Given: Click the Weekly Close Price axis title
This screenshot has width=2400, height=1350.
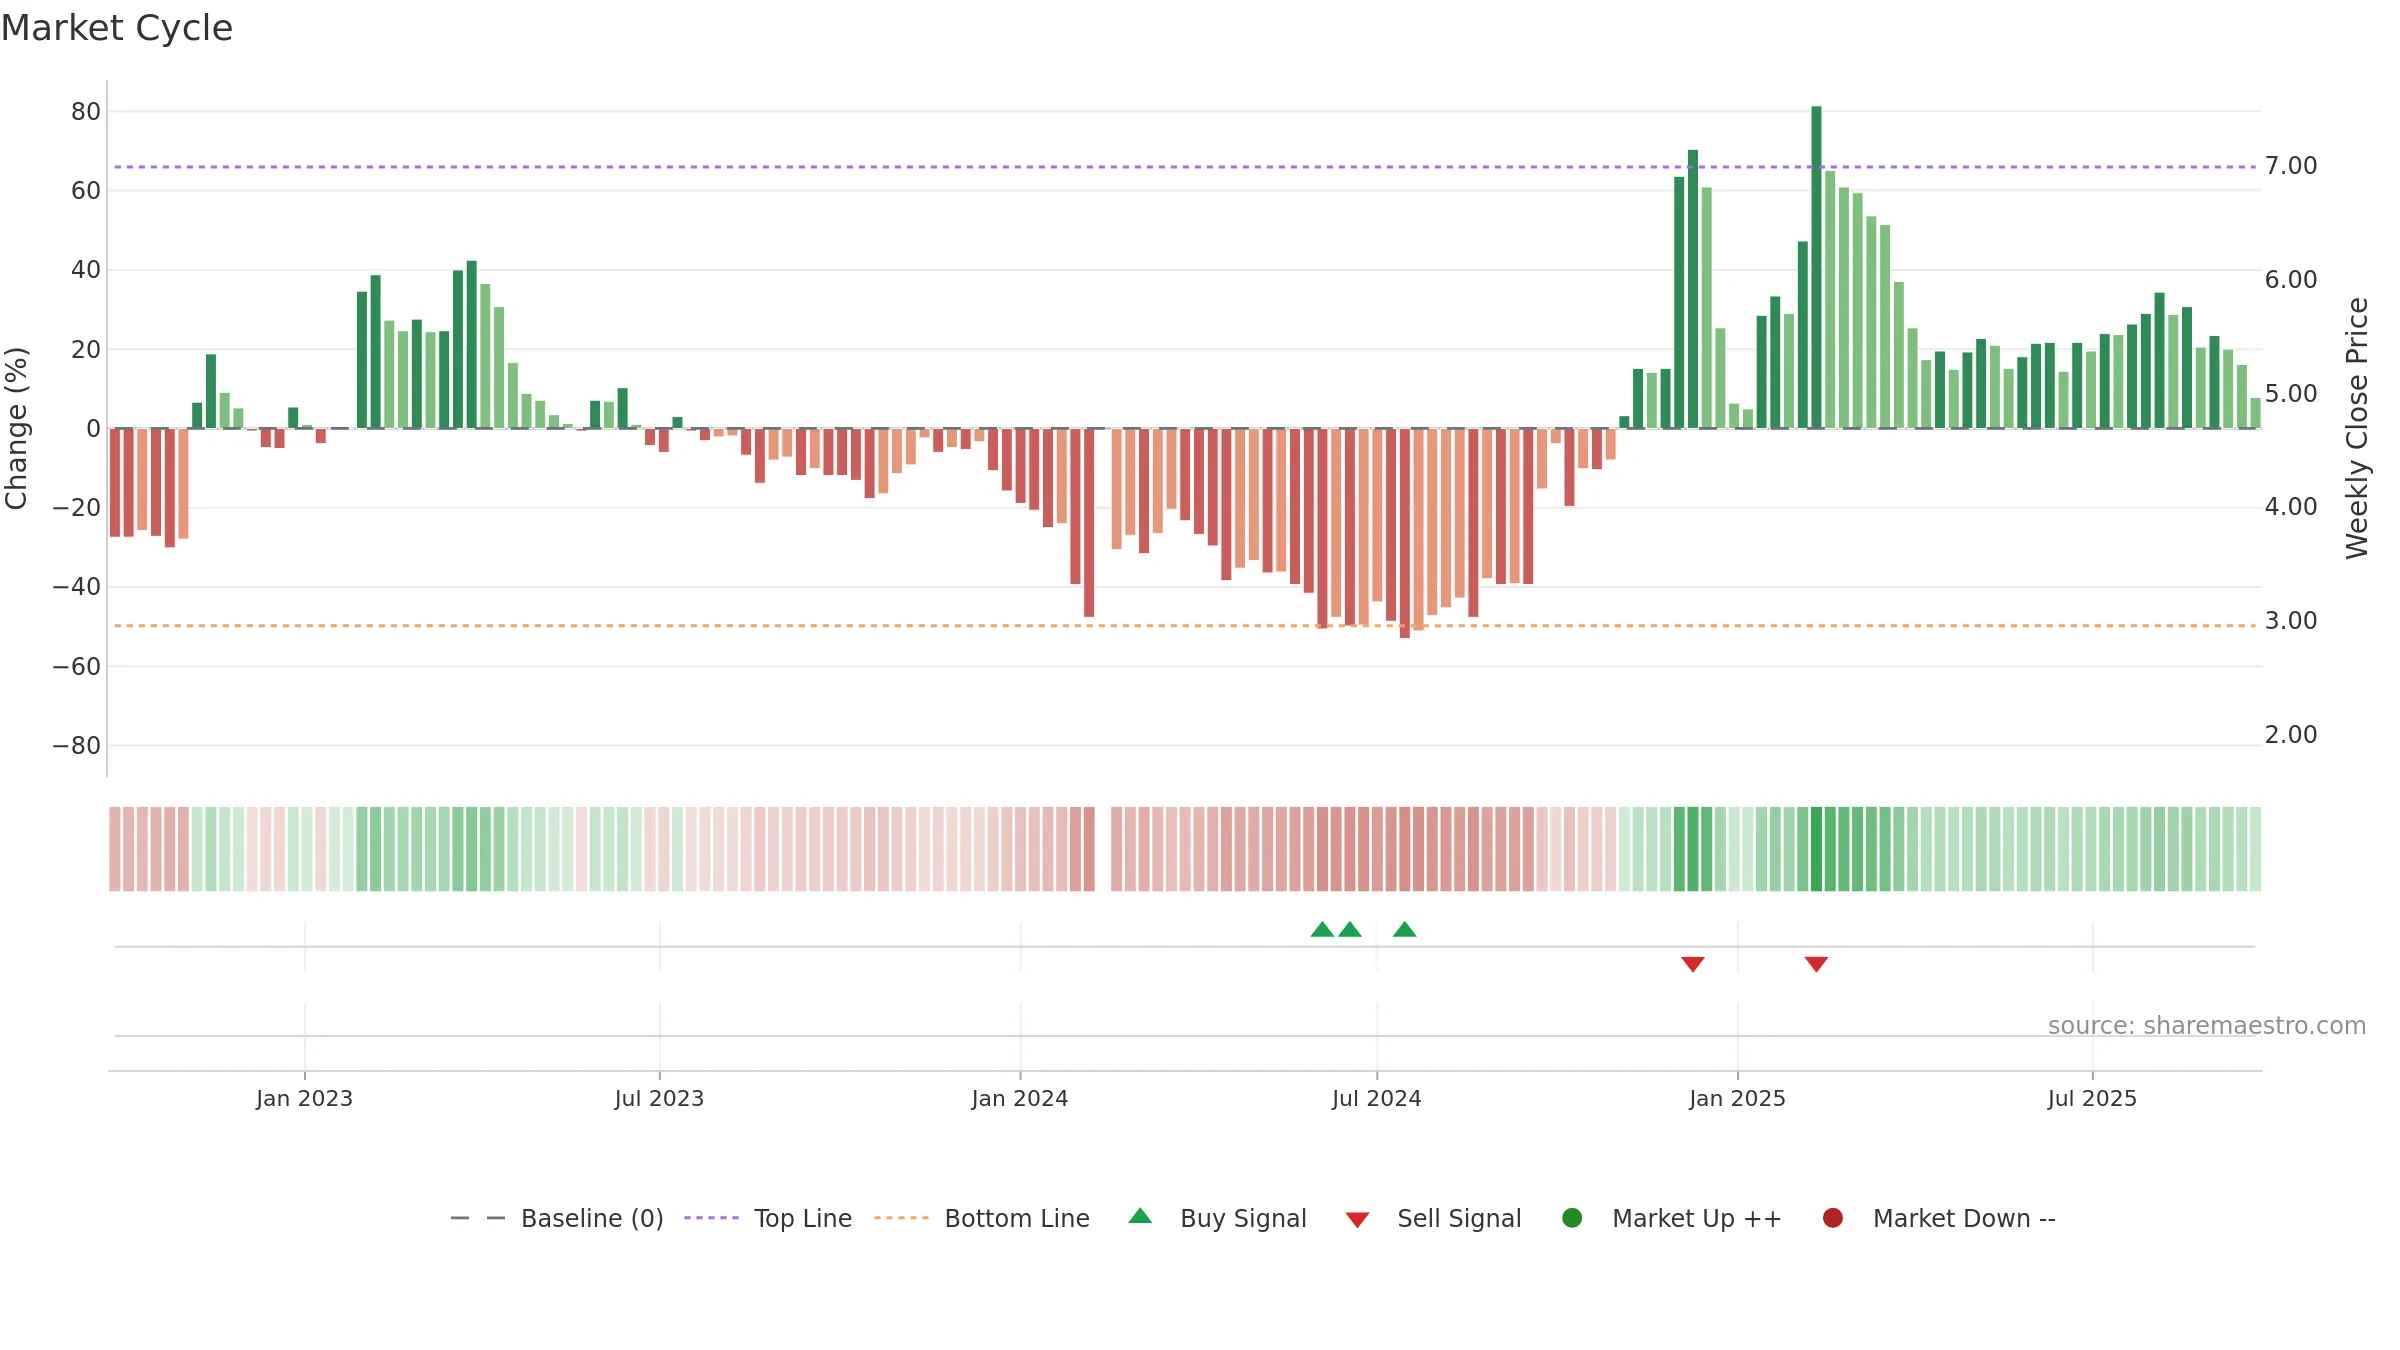Looking at the screenshot, I should click(2357, 428).
